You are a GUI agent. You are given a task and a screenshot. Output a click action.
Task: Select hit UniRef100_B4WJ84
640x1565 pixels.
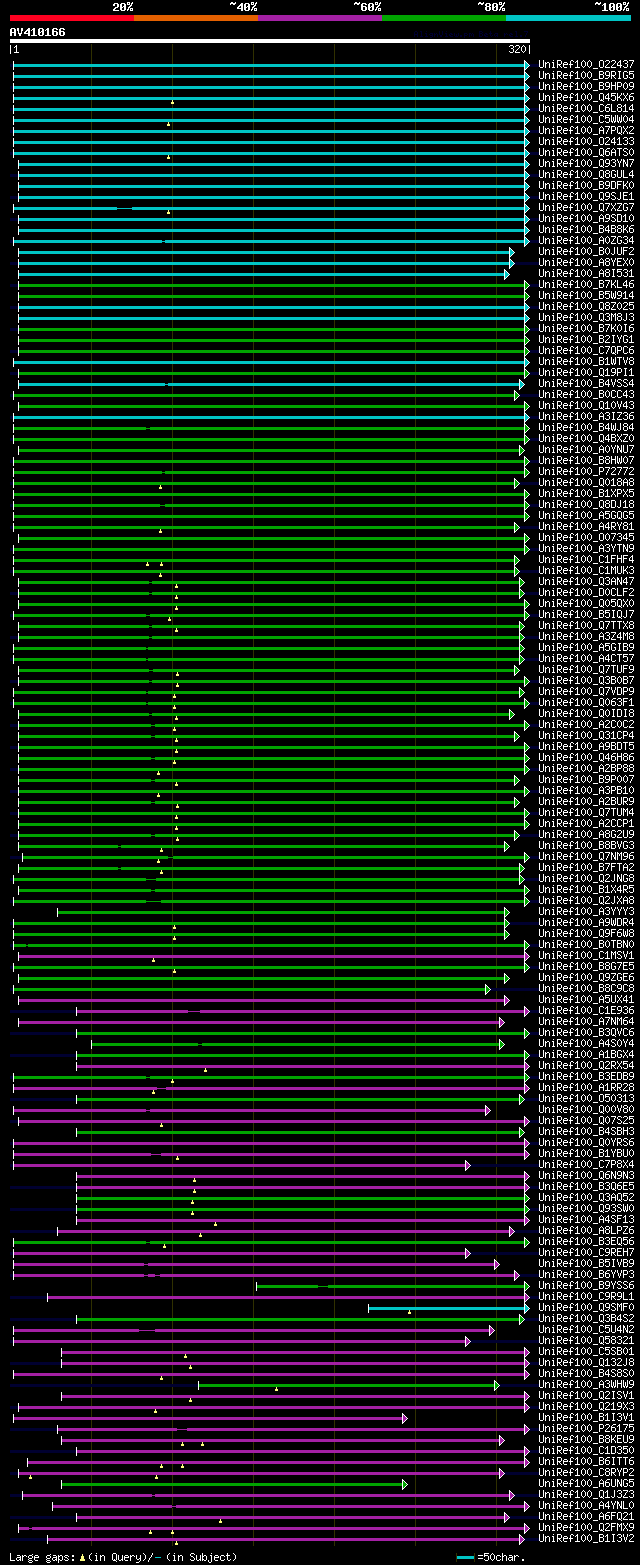pyautogui.click(x=586, y=427)
